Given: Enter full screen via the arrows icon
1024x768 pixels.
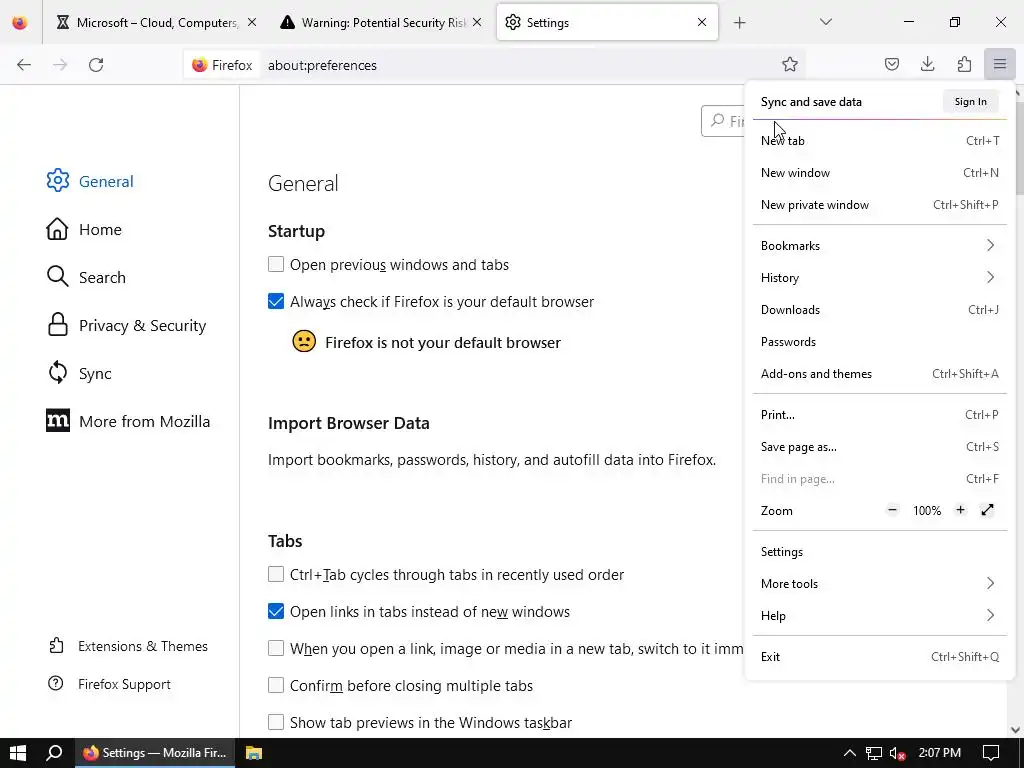Looking at the screenshot, I should click(987, 510).
